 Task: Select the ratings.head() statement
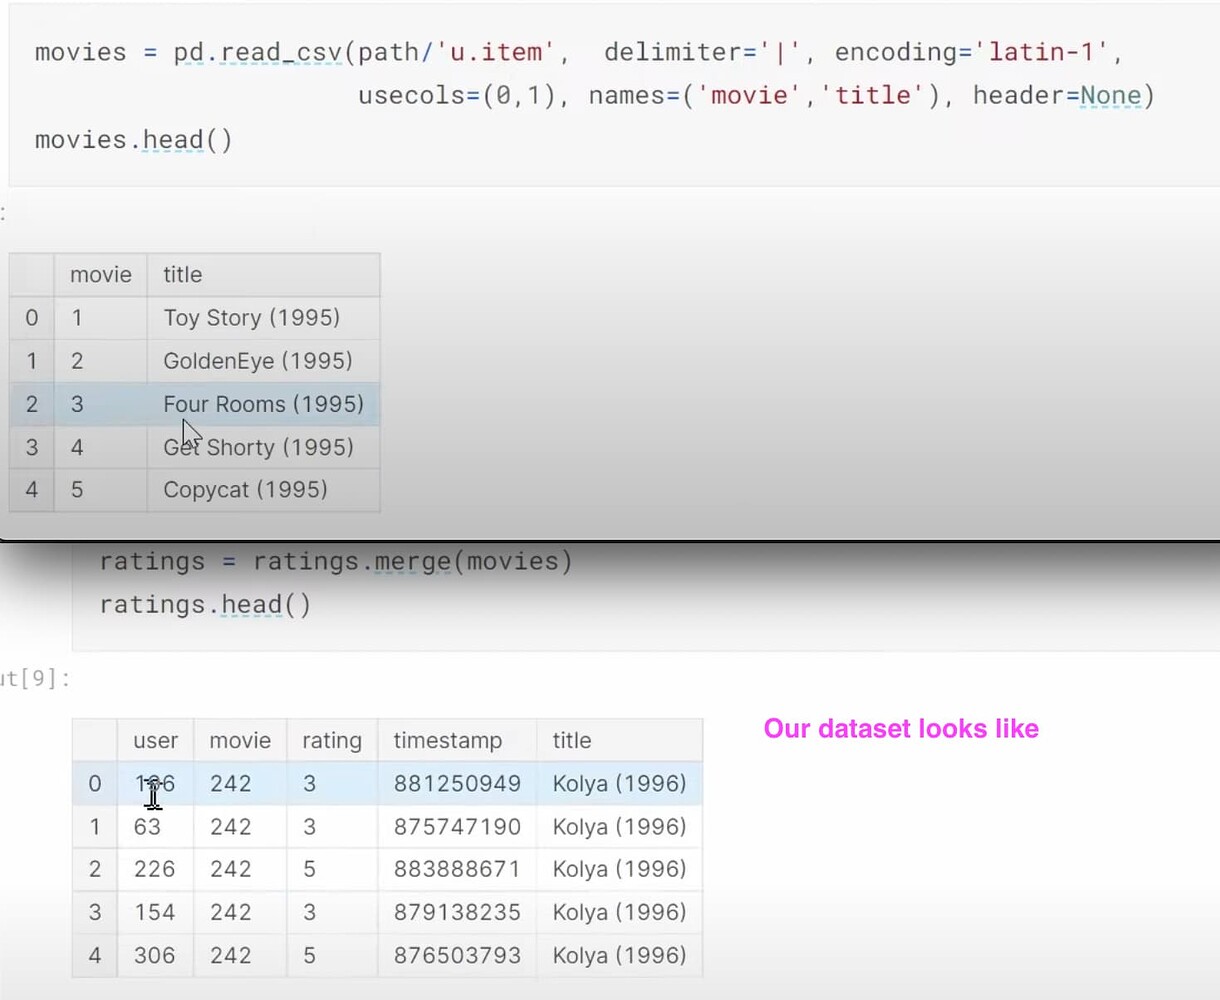(x=205, y=604)
